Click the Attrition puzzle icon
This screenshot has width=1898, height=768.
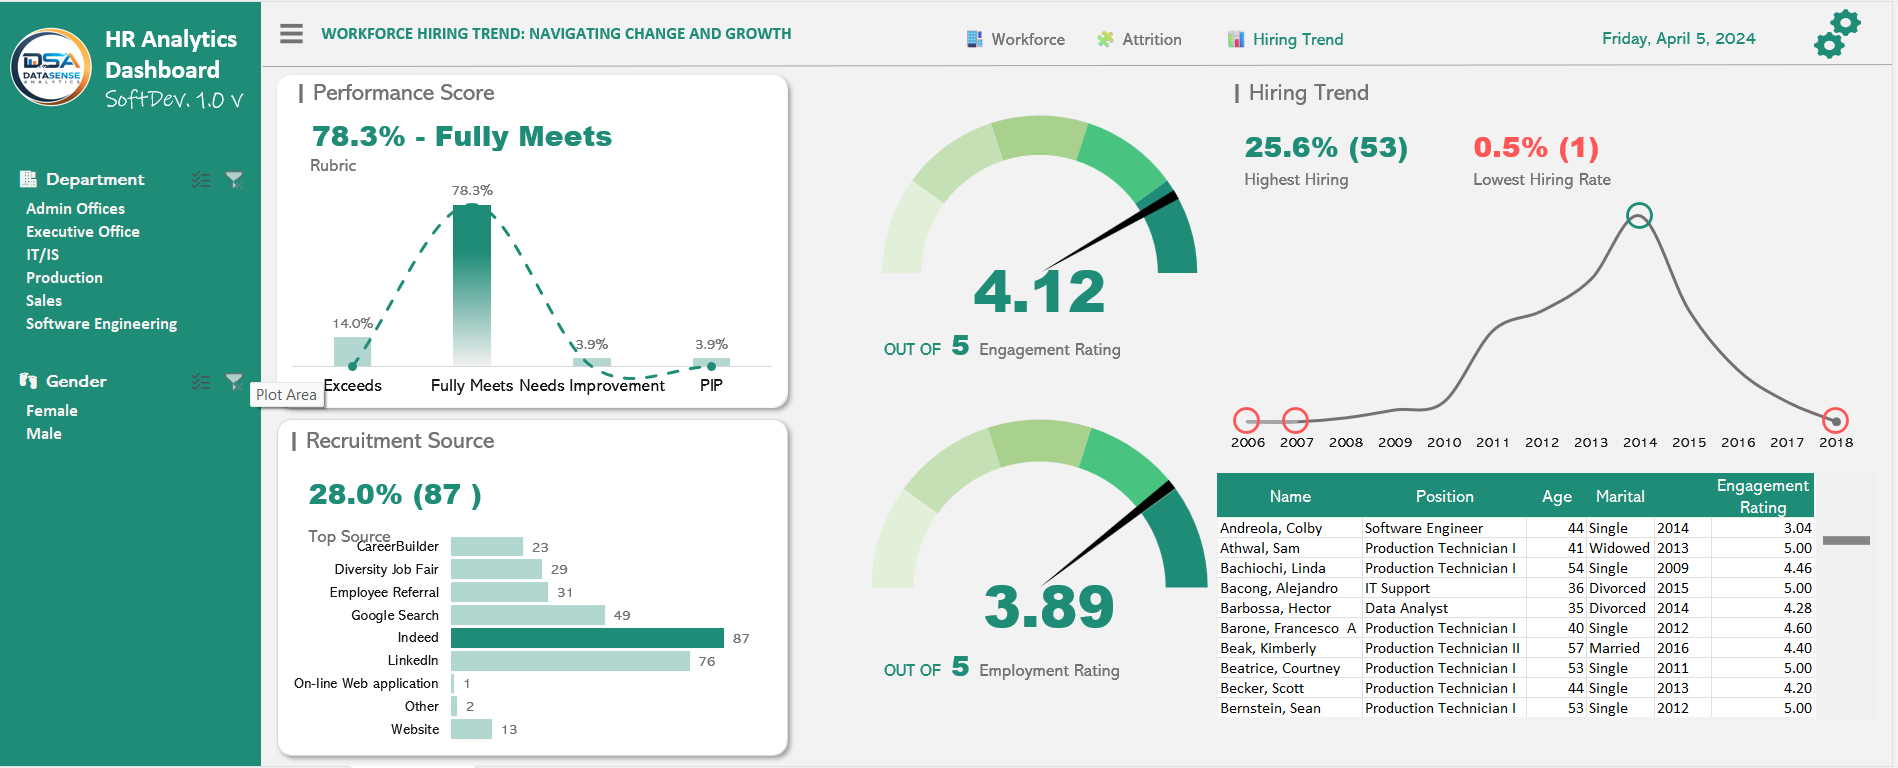coord(1105,39)
